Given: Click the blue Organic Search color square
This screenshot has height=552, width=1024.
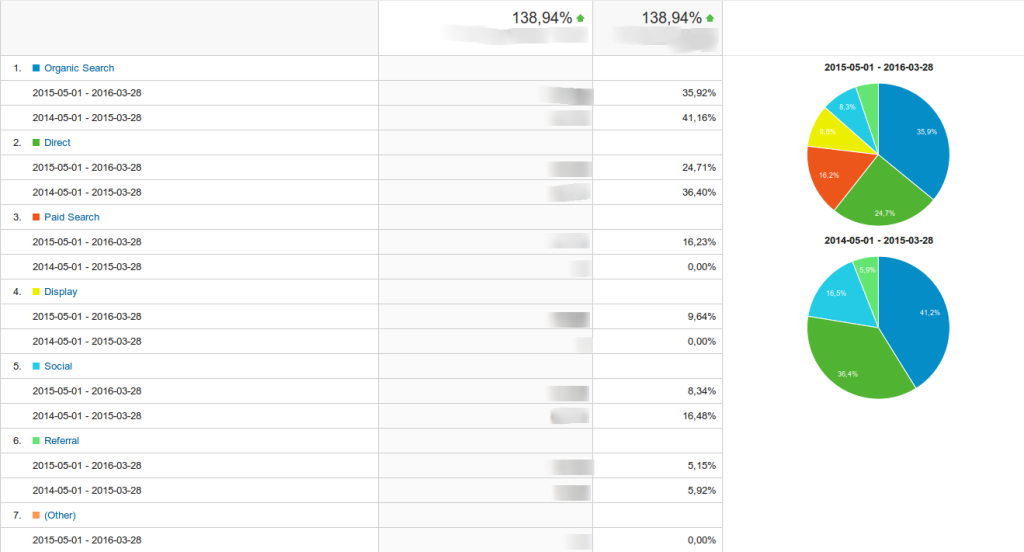Looking at the screenshot, I should tap(36, 68).
